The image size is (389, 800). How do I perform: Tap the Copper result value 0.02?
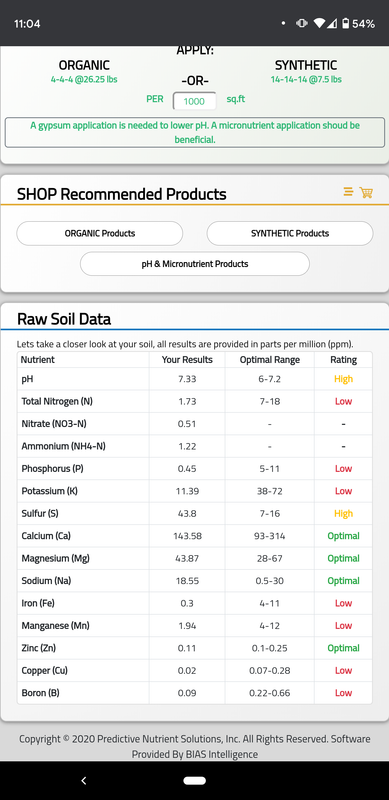[x=187, y=671]
